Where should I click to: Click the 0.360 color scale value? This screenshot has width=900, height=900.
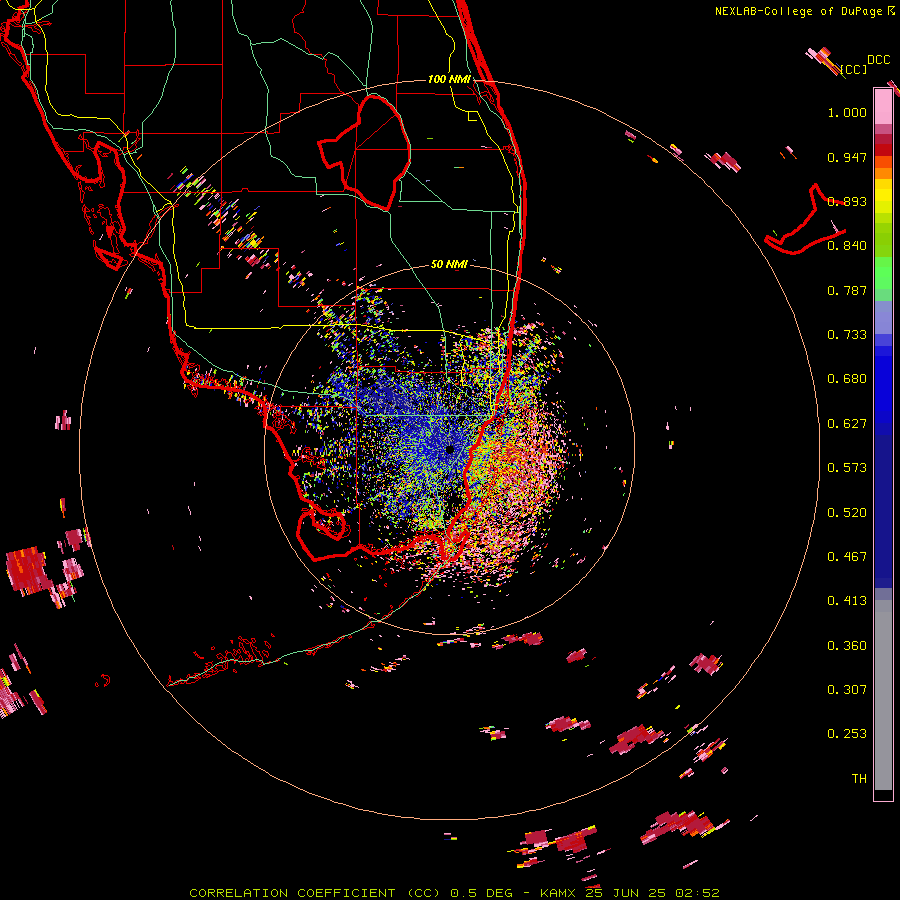tap(847, 645)
